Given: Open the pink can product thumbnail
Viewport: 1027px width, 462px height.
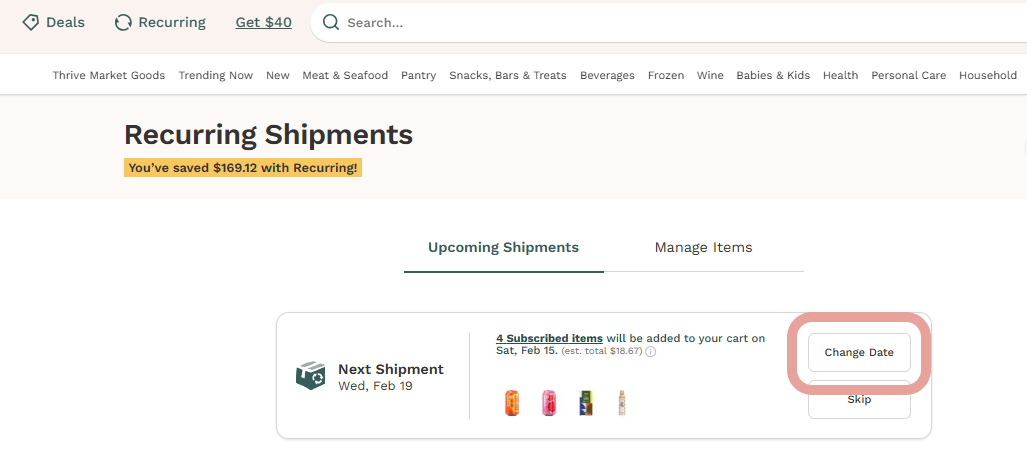Looking at the screenshot, I should [x=549, y=403].
